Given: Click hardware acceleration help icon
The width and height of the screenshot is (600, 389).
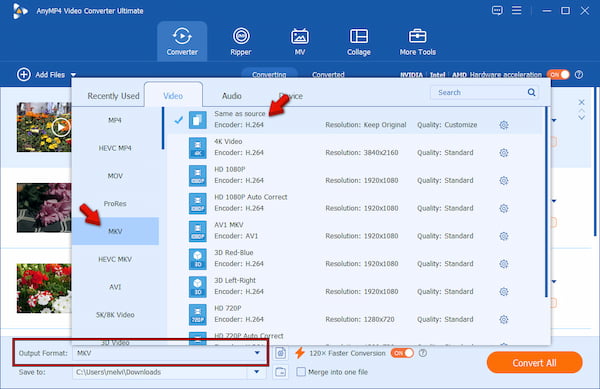Looking at the screenshot, I should [x=579, y=75].
